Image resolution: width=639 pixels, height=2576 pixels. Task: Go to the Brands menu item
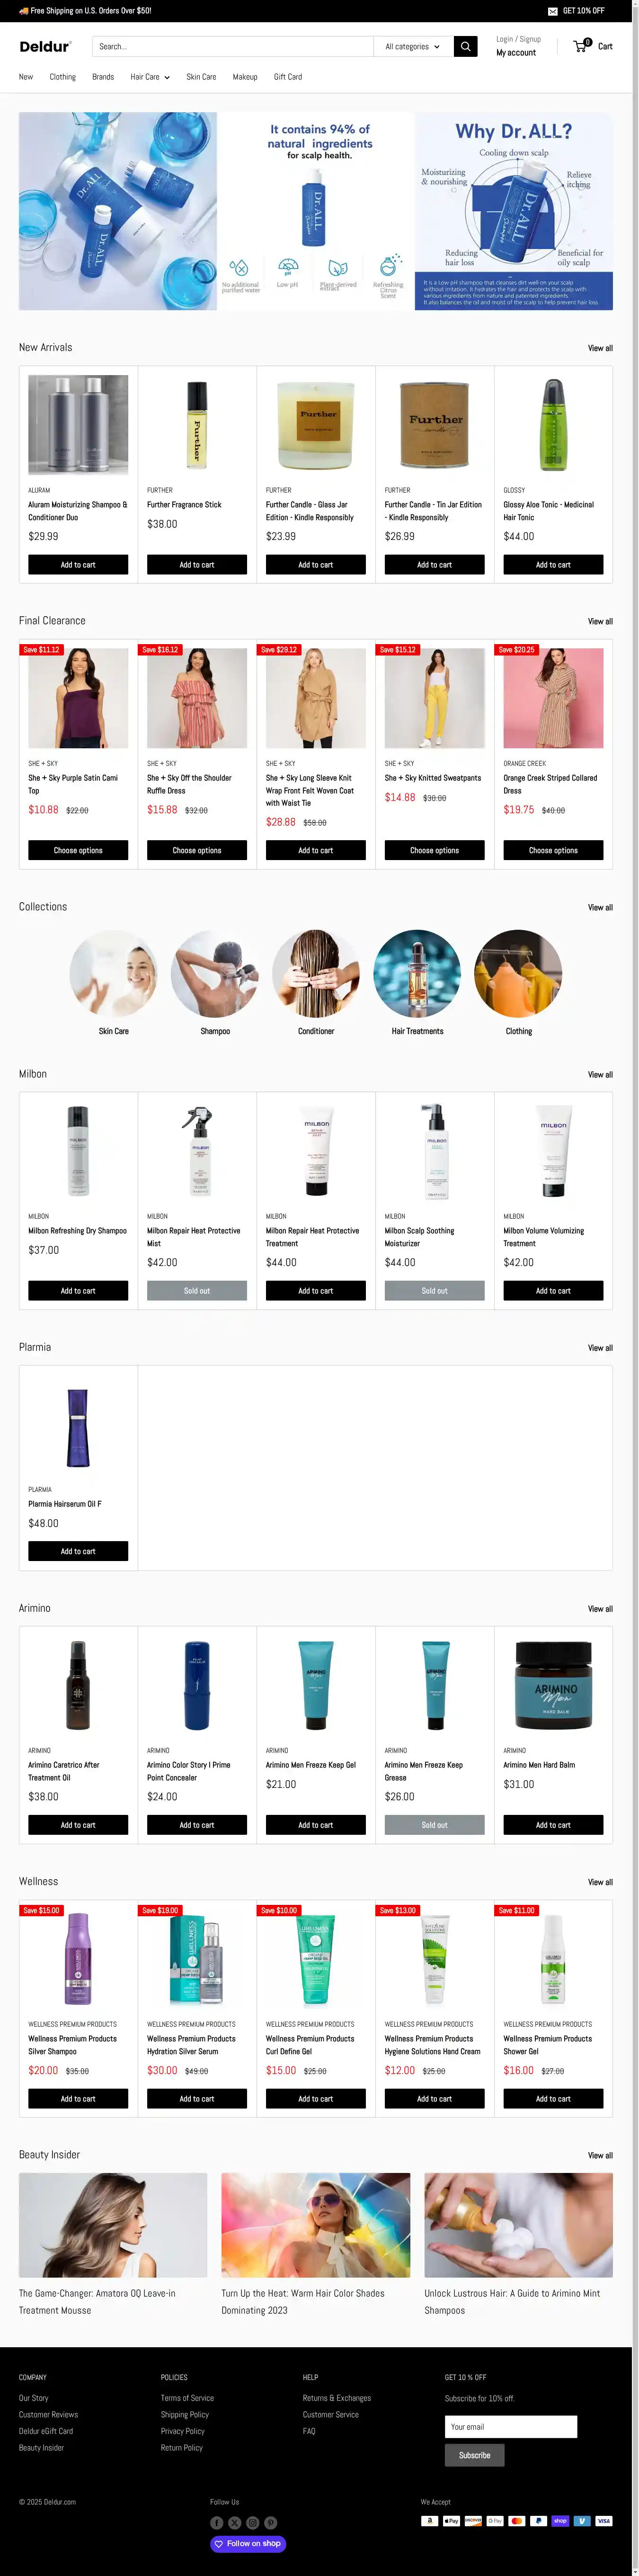(x=103, y=77)
